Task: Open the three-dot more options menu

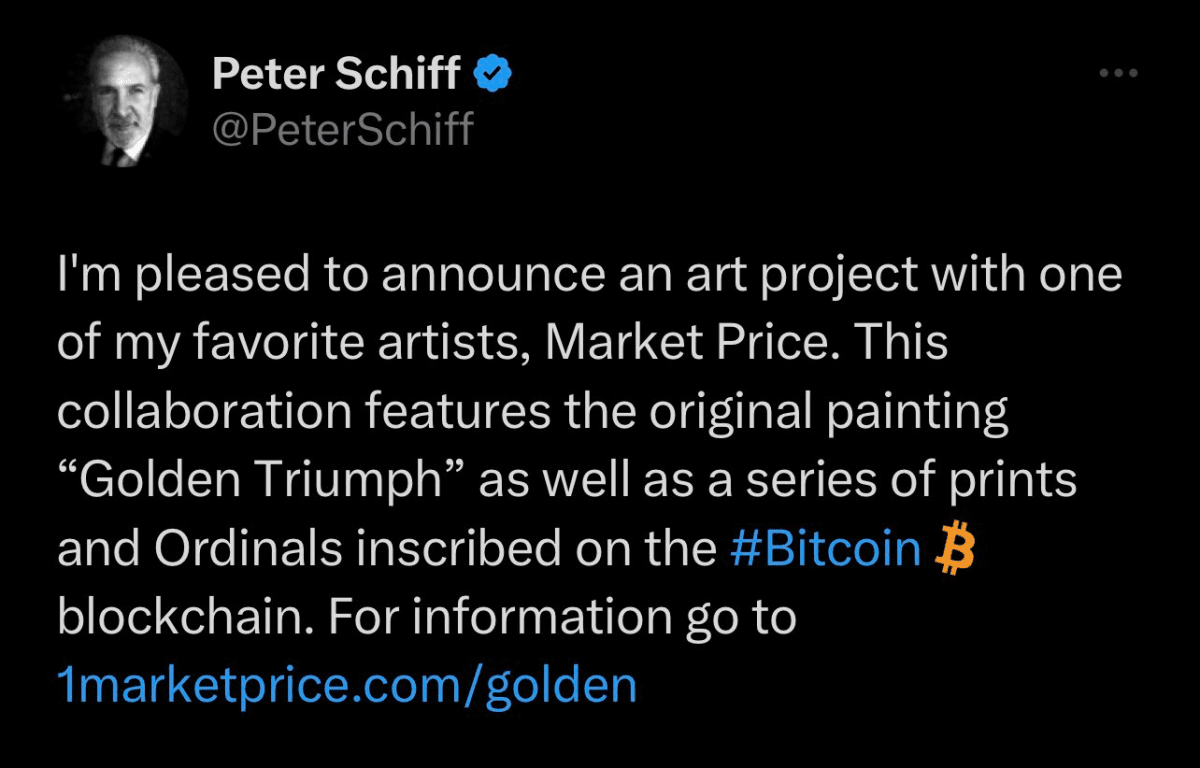Action: tap(1118, 73)
